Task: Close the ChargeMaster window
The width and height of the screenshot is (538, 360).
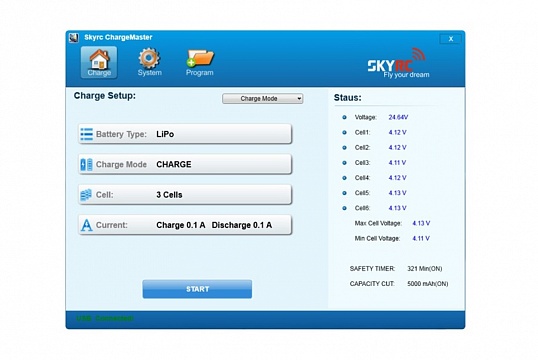Action: pyautogui.click(x=451, y=39)
